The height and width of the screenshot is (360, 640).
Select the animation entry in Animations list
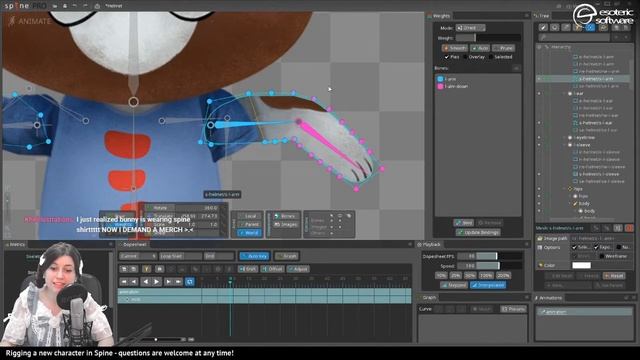point(584,312)
